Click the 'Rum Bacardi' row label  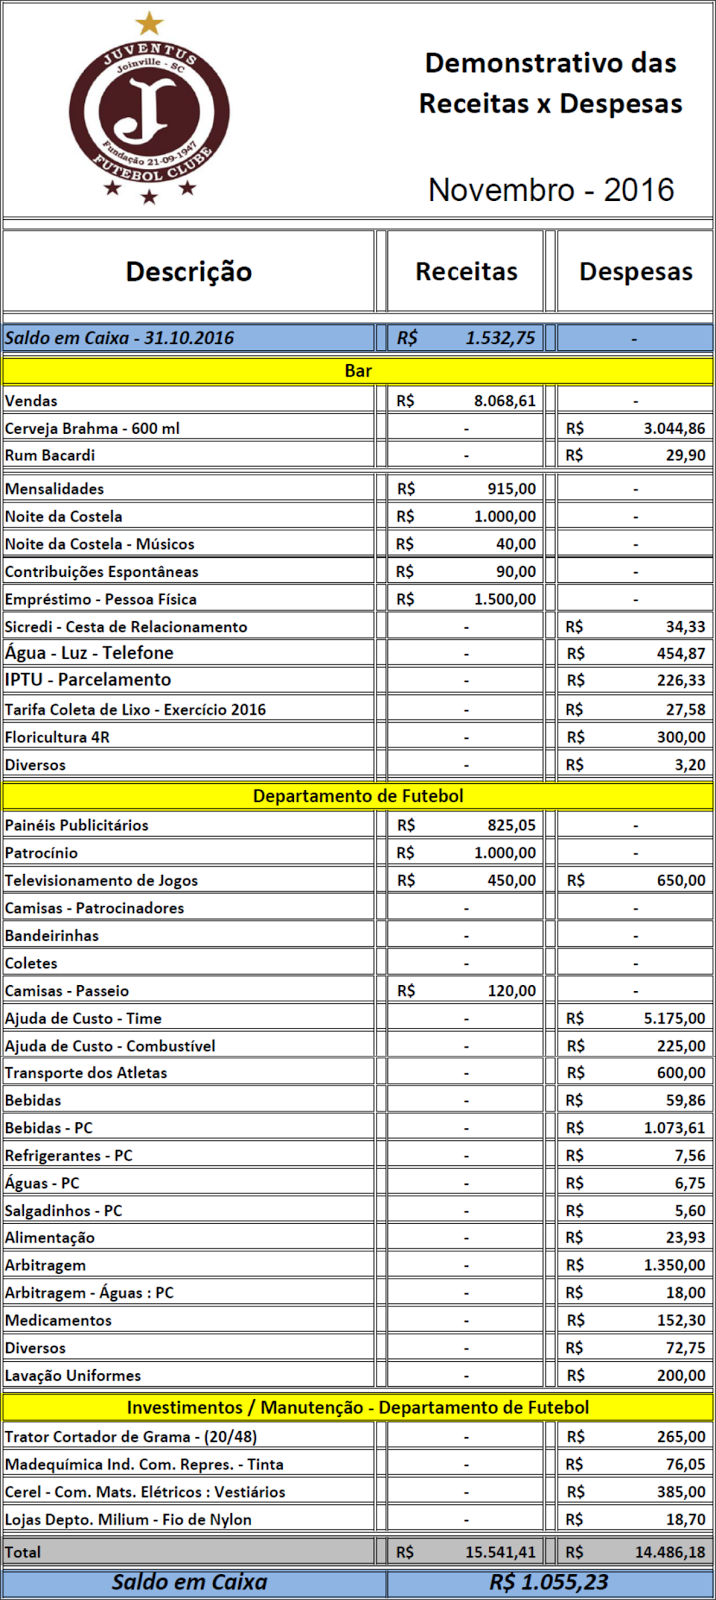pyautogui.click(x=50, y=455)
